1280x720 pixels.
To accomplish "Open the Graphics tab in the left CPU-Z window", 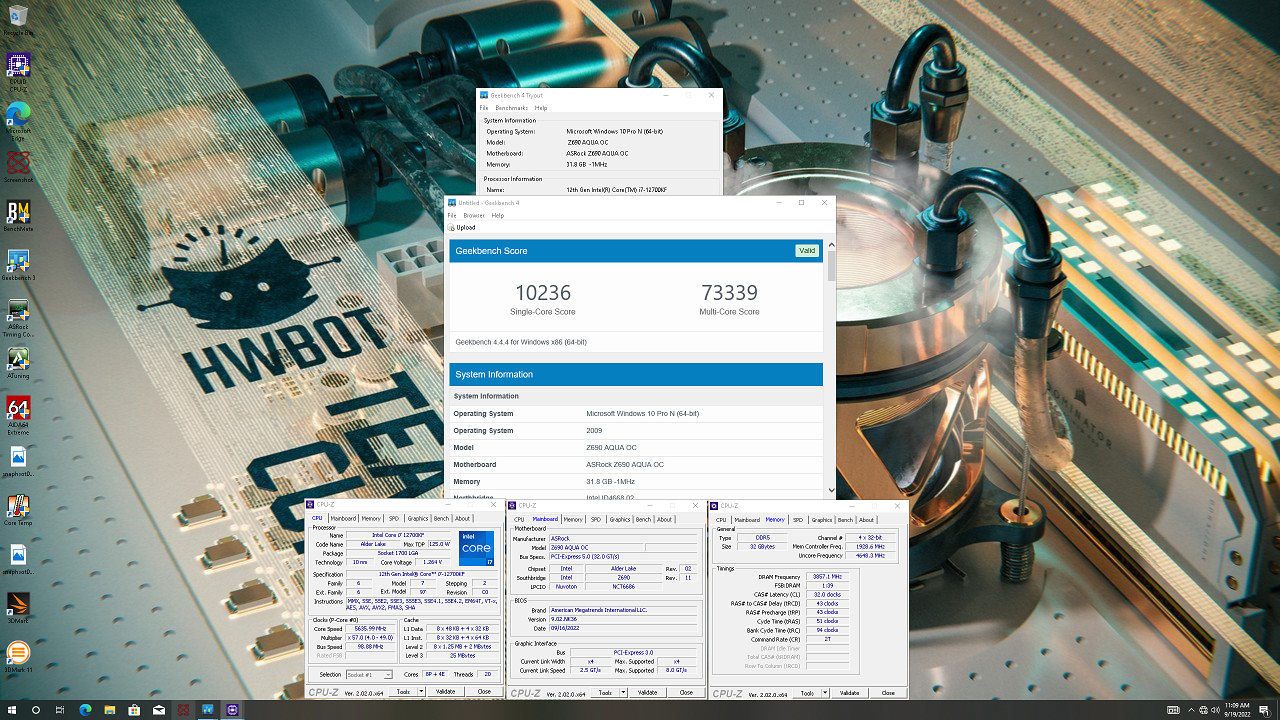I will pos(418,519).
